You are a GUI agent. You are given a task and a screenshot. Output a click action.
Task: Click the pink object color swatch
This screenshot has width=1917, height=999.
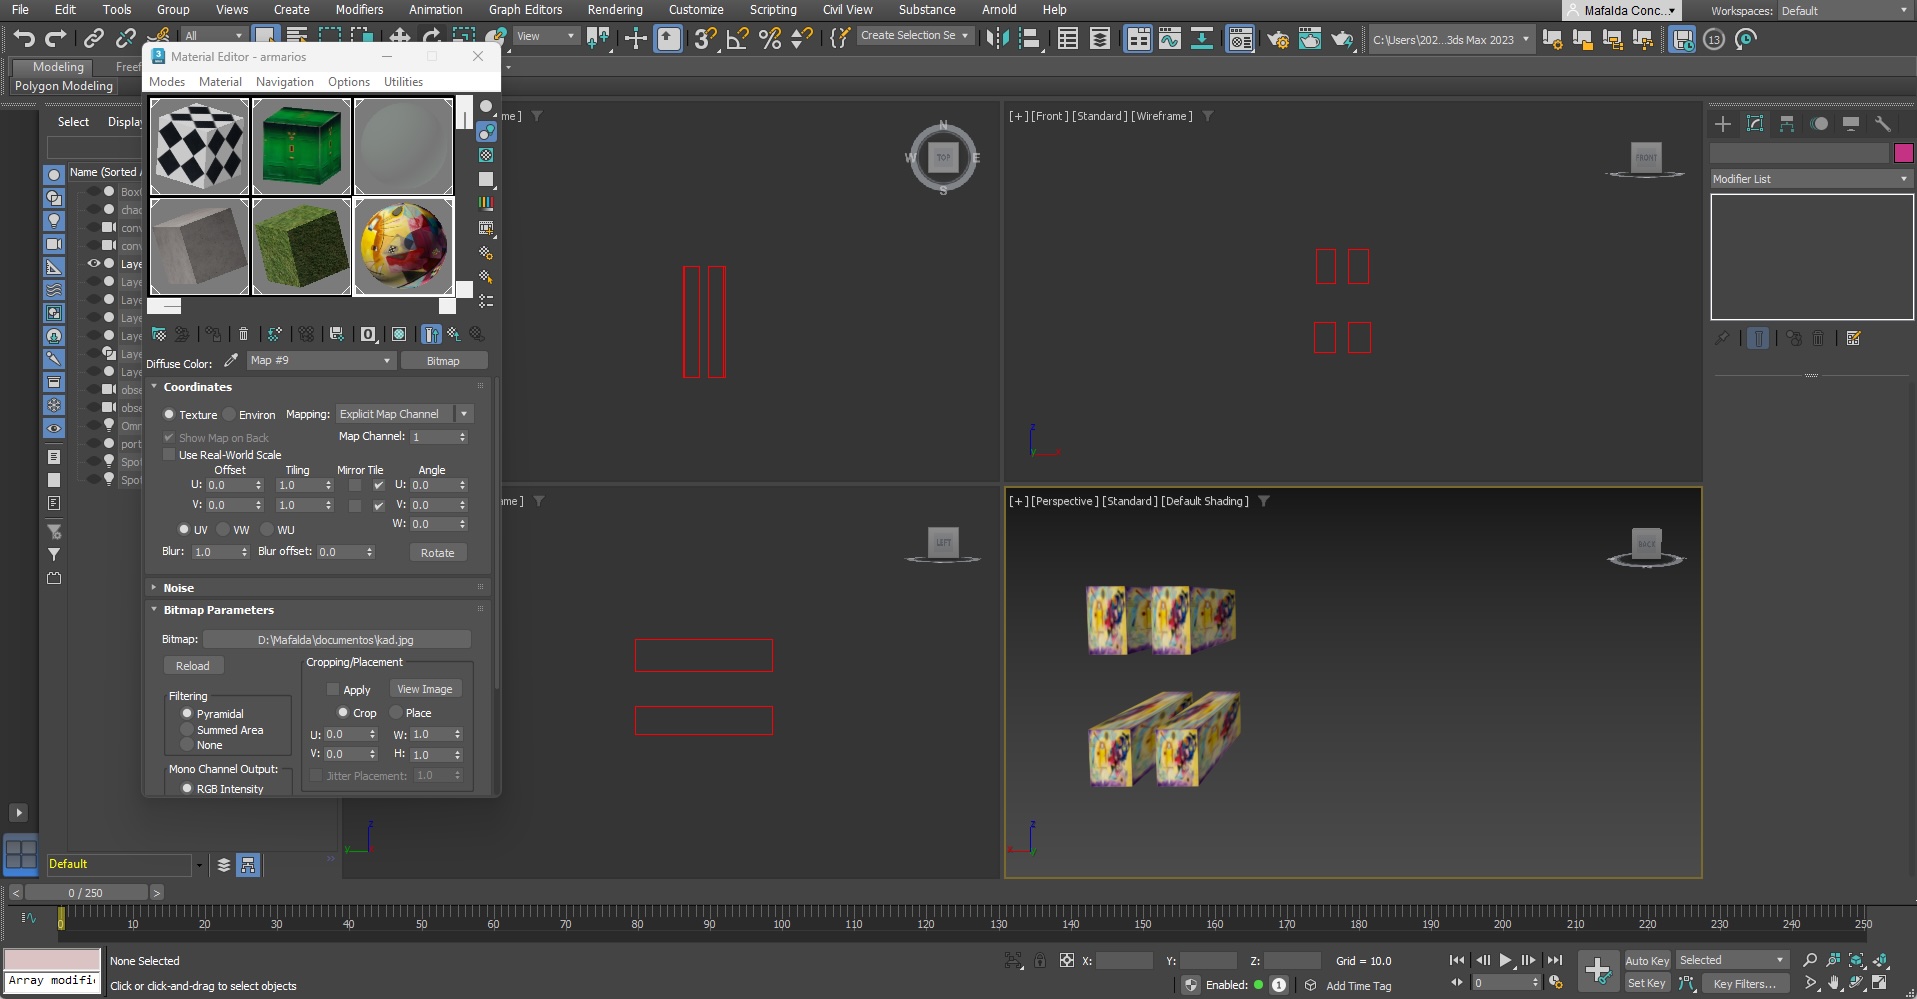pos(1903,153)
